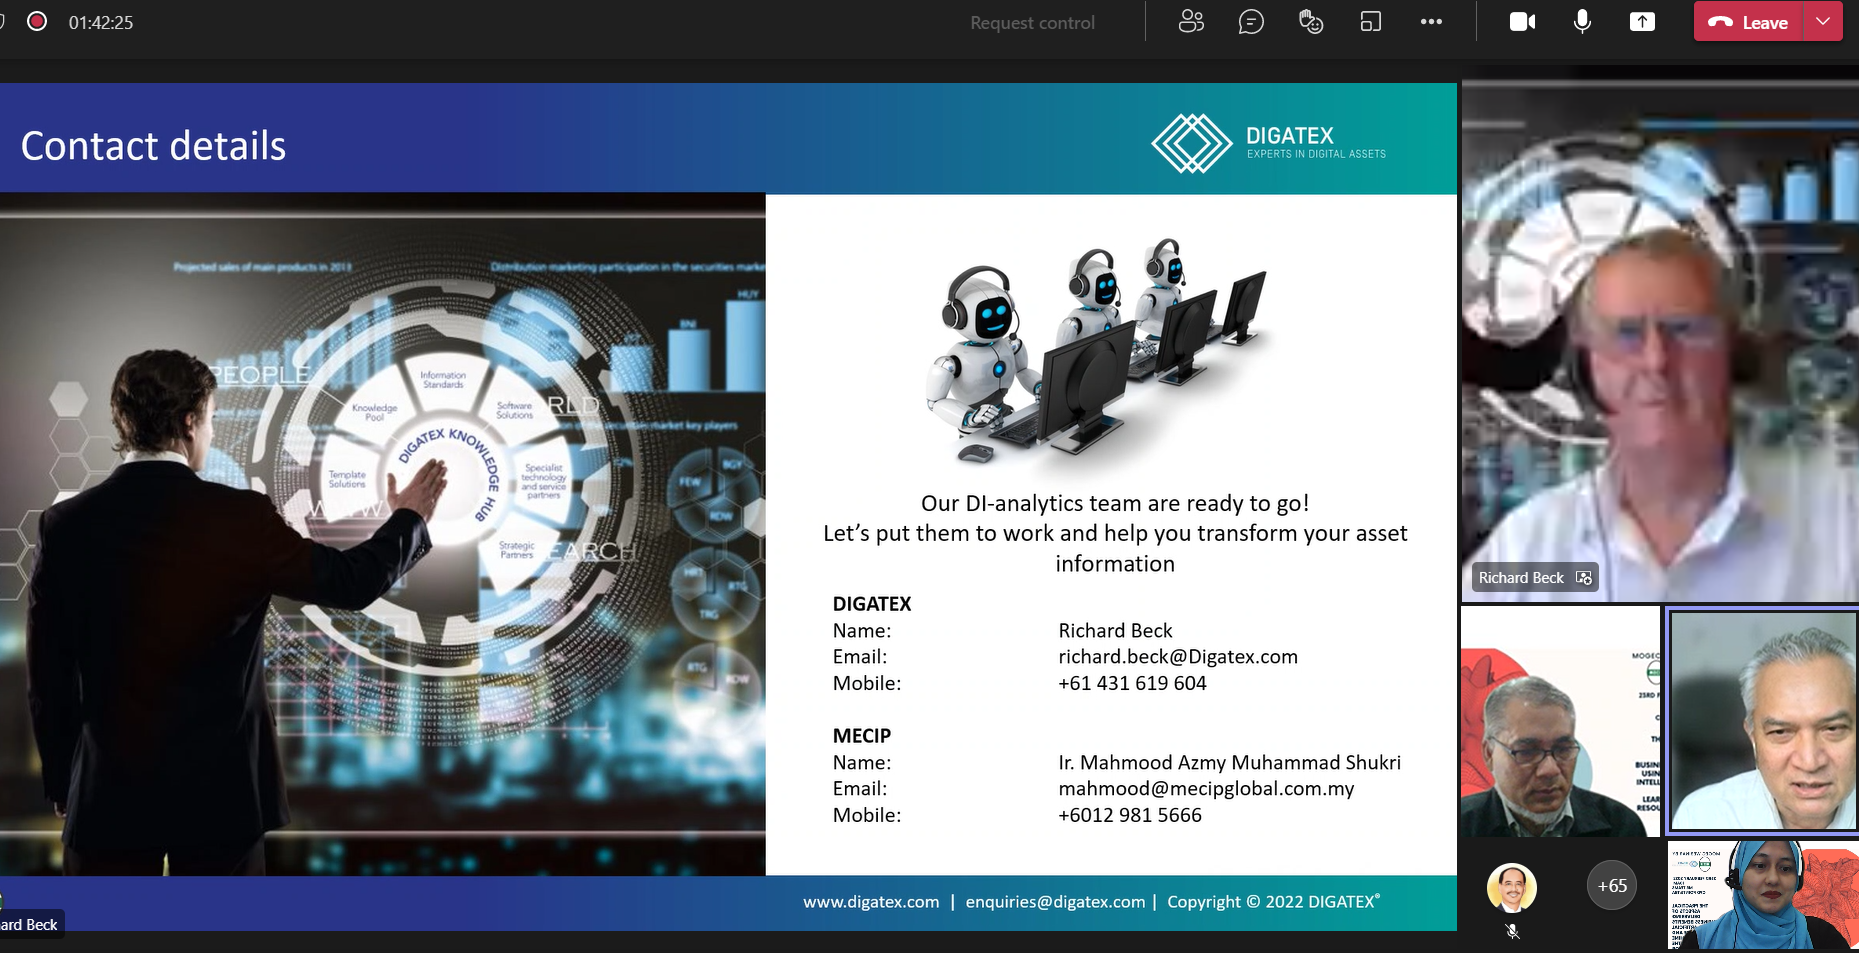Image resolution: width=1859 pixels, height=953 pixels.
Task: Expand the Leave options dropdown arrow
Action: coord(1823,21)
